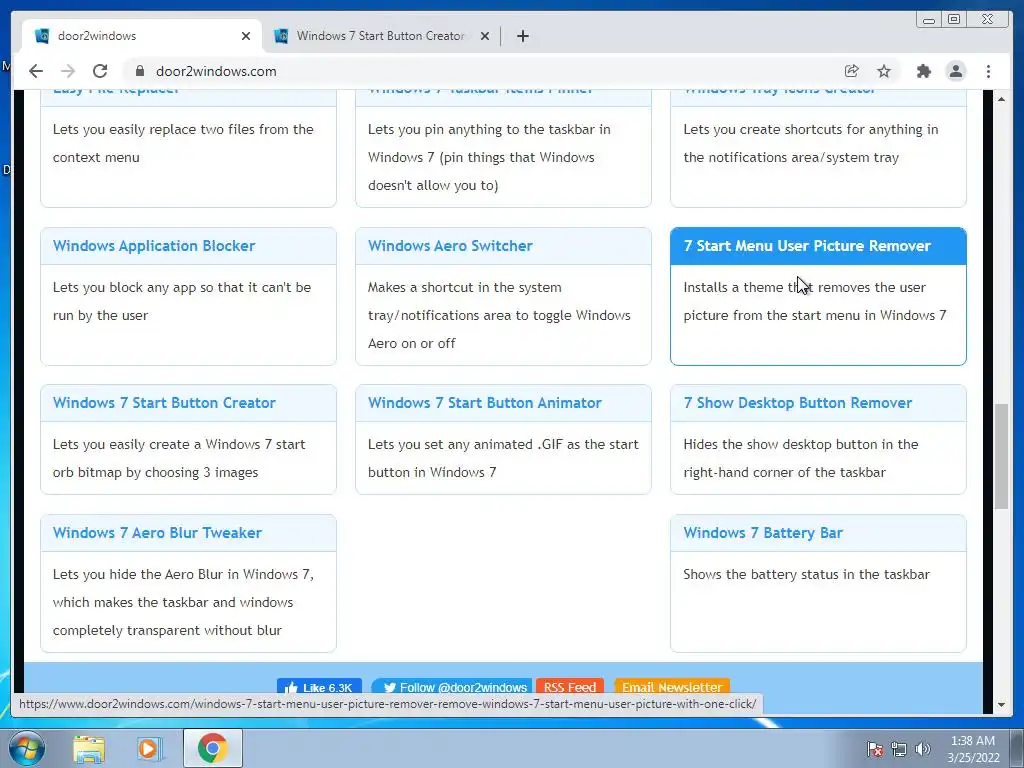The height and width of the screenshot is (768, 1024).
Task: Click 'Shows the battery status' description
Action: [x=807, y=574]
